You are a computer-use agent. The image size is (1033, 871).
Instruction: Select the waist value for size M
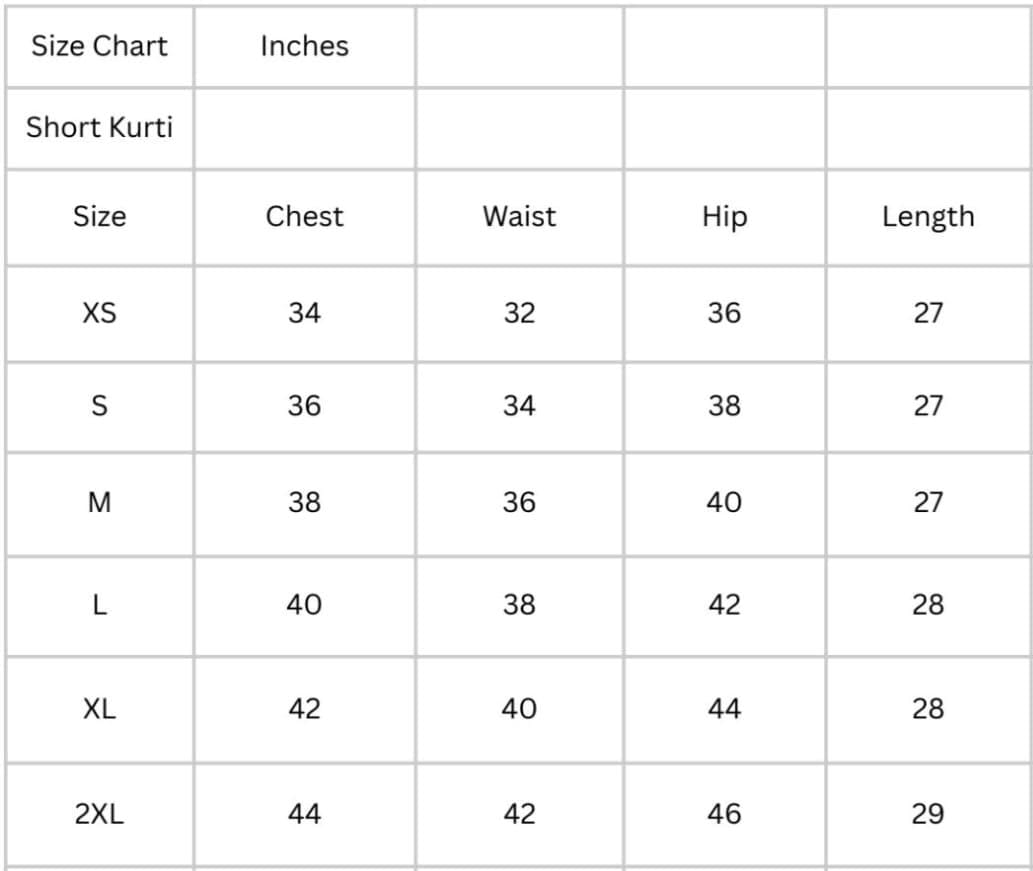coord(519,502)
